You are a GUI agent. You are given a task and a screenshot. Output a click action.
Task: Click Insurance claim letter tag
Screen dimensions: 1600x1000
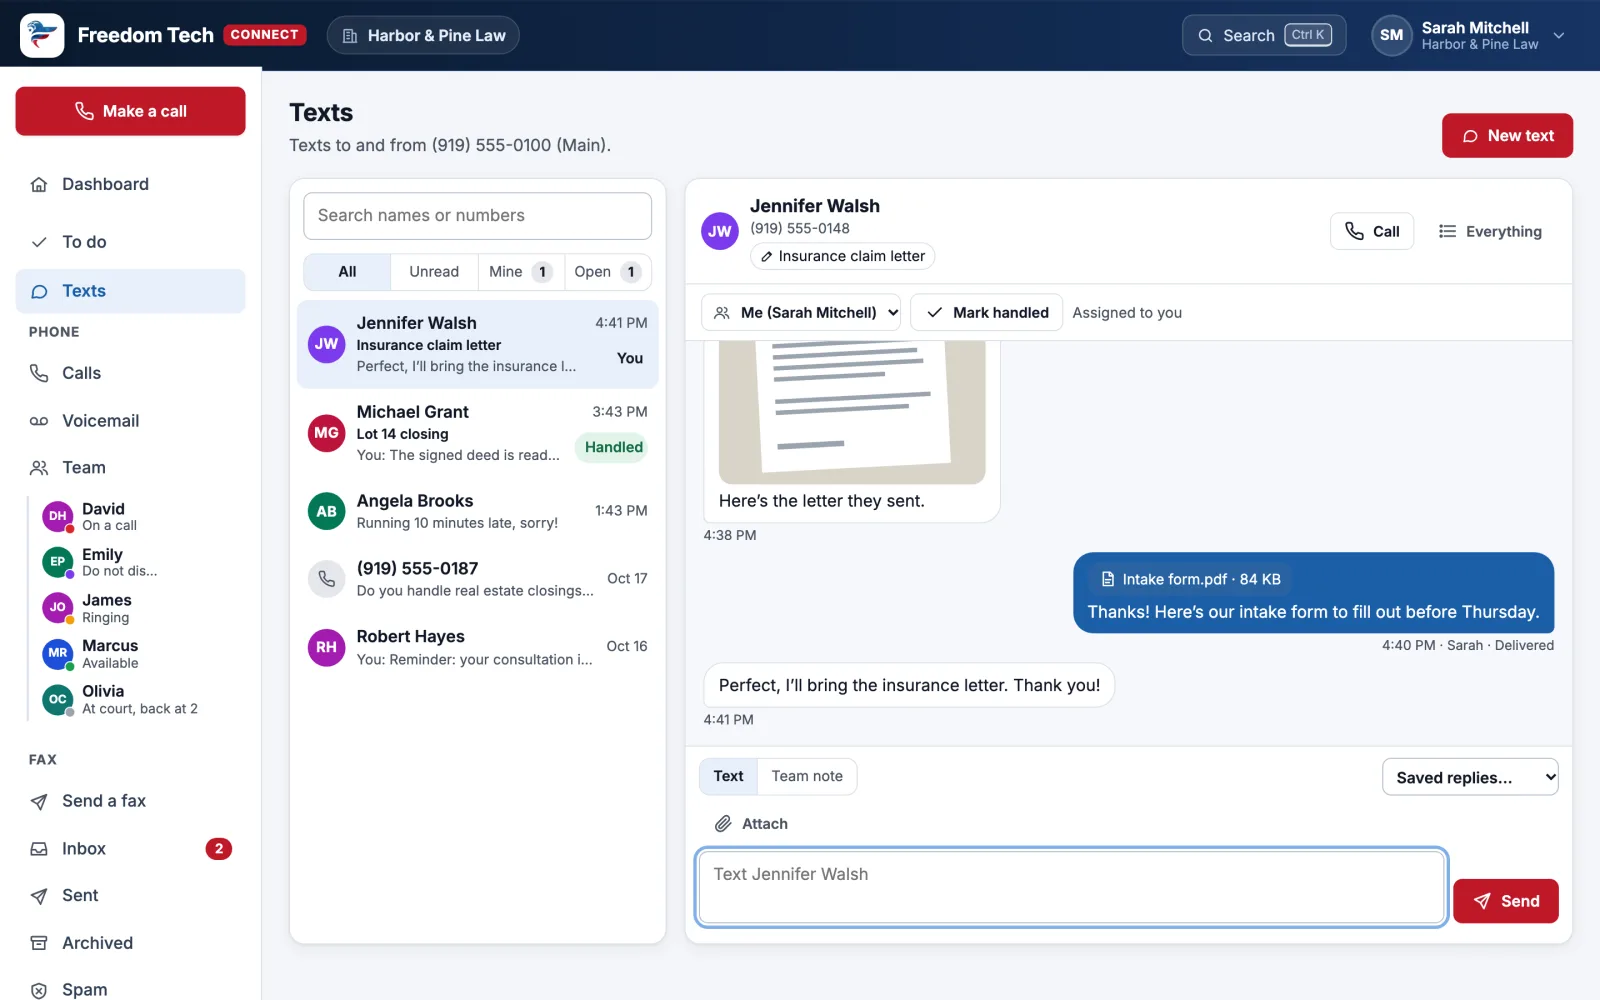pos(842,257)
